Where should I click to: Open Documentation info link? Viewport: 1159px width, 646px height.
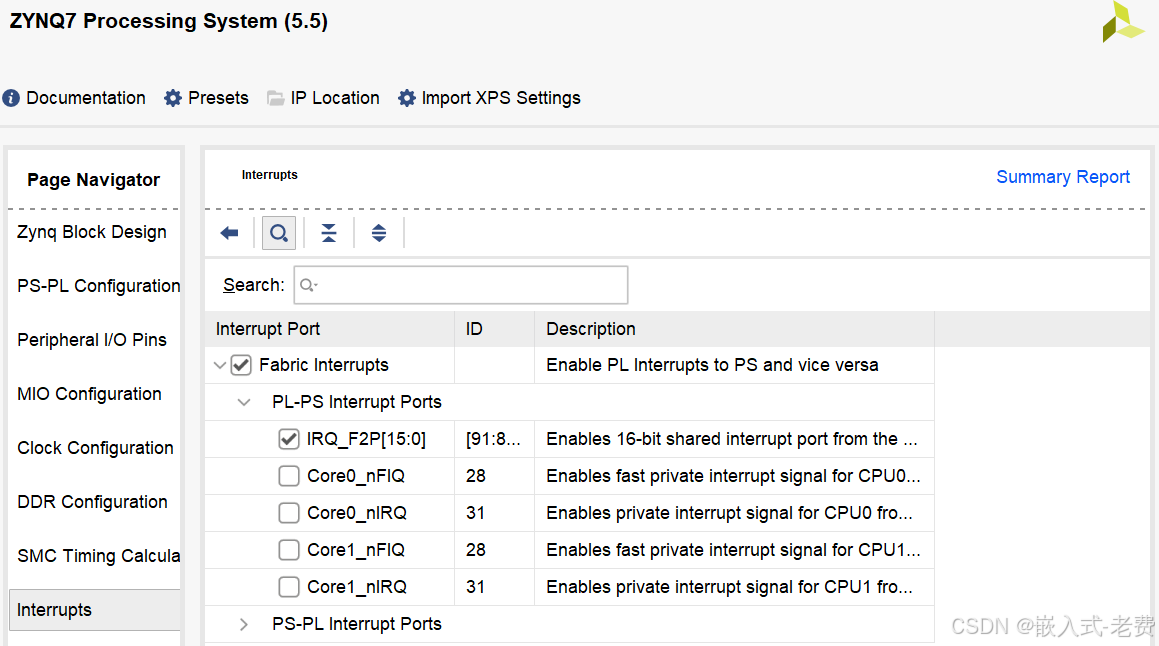(74, 98)
